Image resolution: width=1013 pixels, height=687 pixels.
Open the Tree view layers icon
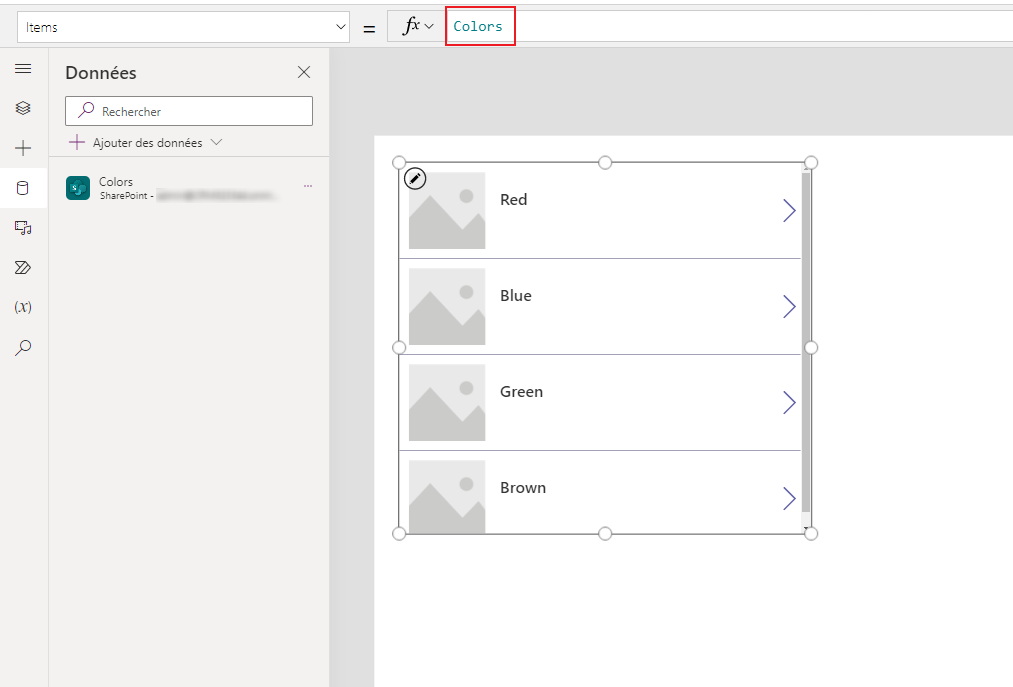coord(23,108)
